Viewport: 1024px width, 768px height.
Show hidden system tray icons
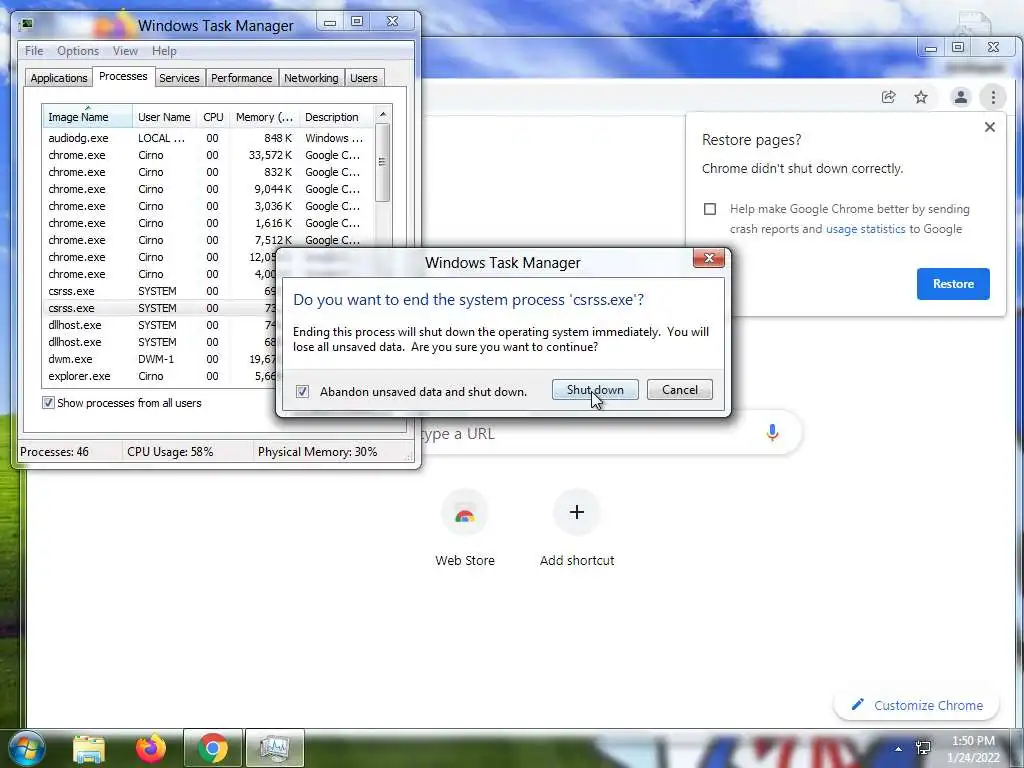(x=899, y=748)
